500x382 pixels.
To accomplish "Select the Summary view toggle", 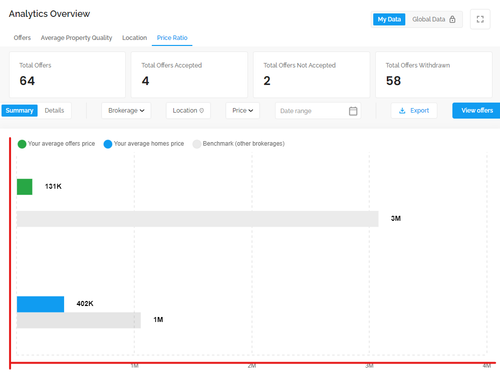I will click(19, 110).
